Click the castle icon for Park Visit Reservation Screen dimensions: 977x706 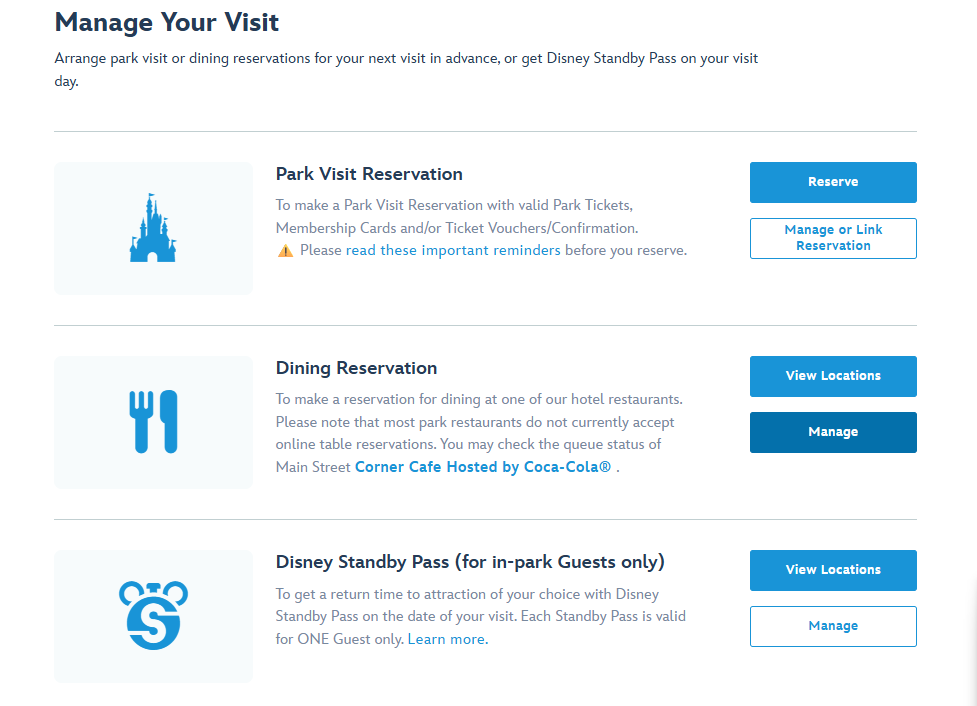pyautogui.click(x=153, y=228)
